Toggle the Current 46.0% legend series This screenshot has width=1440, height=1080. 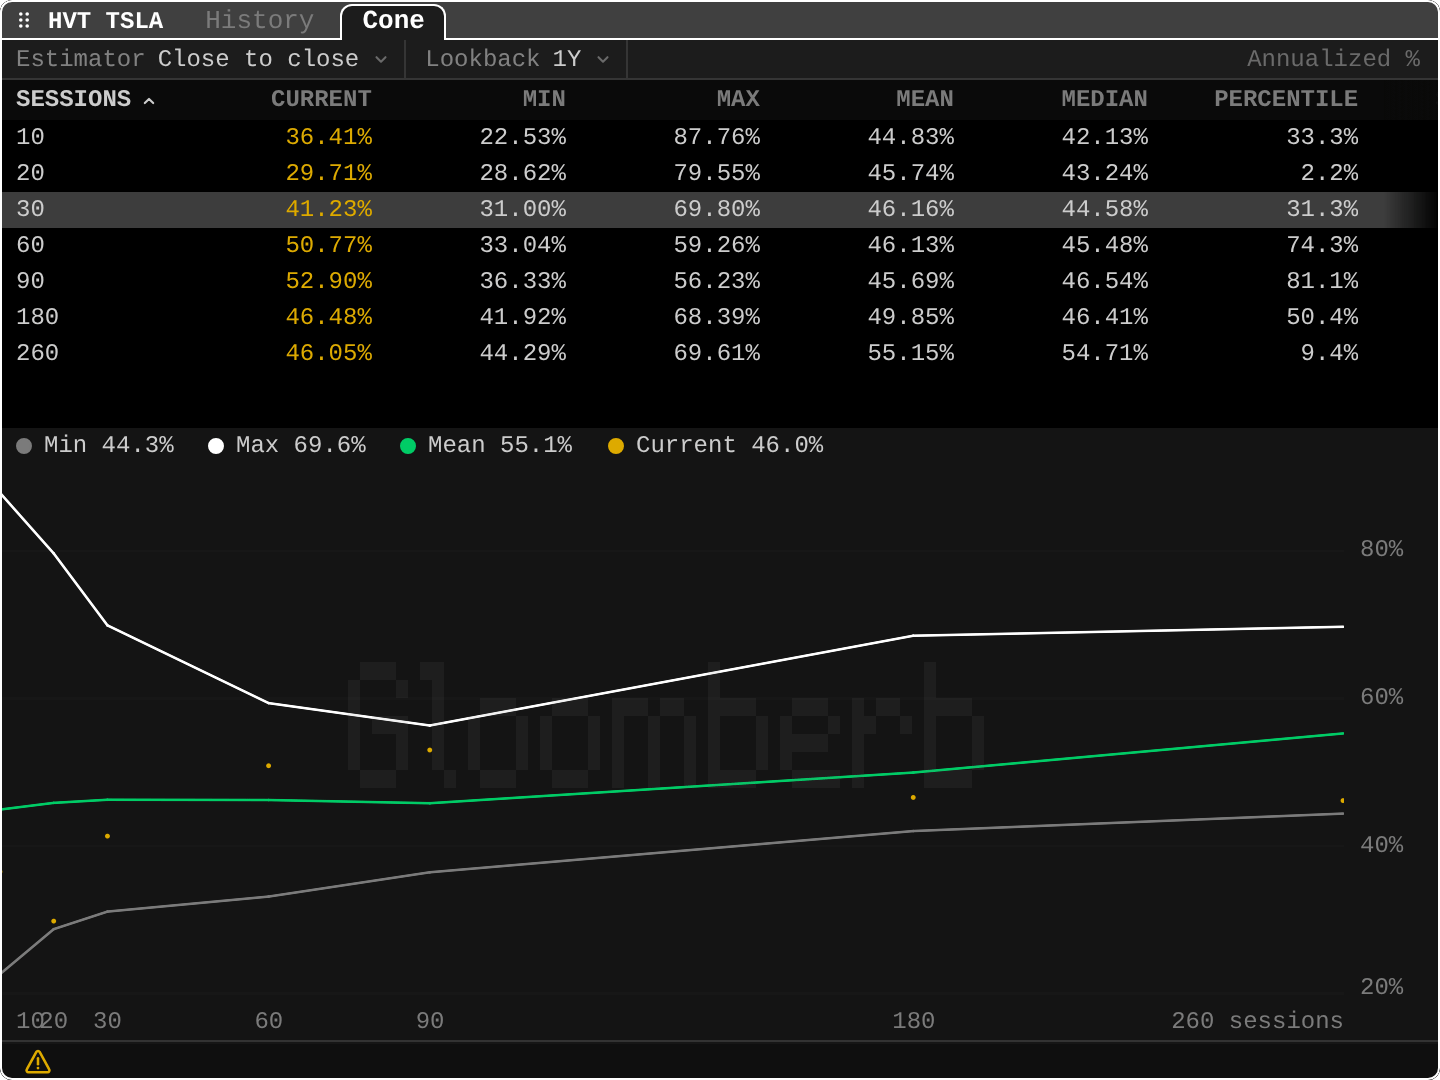click(716, 445)
